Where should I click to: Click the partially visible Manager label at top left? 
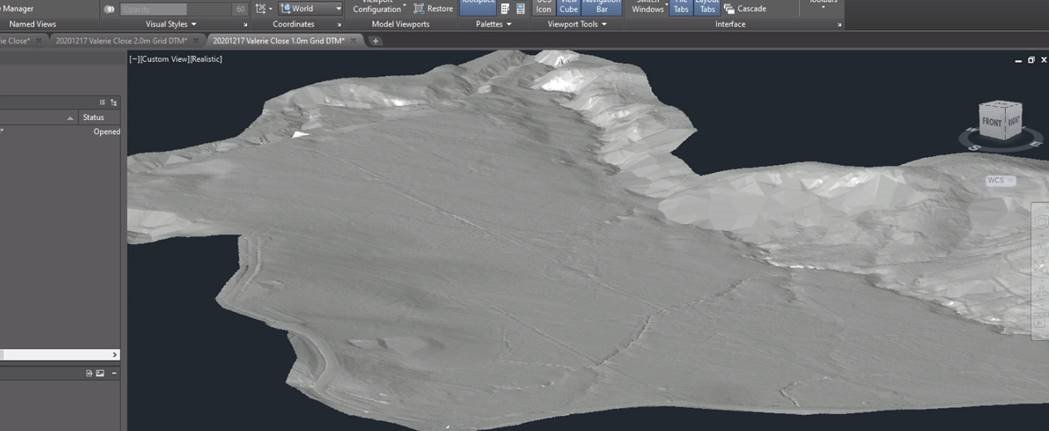click(17, 9)
